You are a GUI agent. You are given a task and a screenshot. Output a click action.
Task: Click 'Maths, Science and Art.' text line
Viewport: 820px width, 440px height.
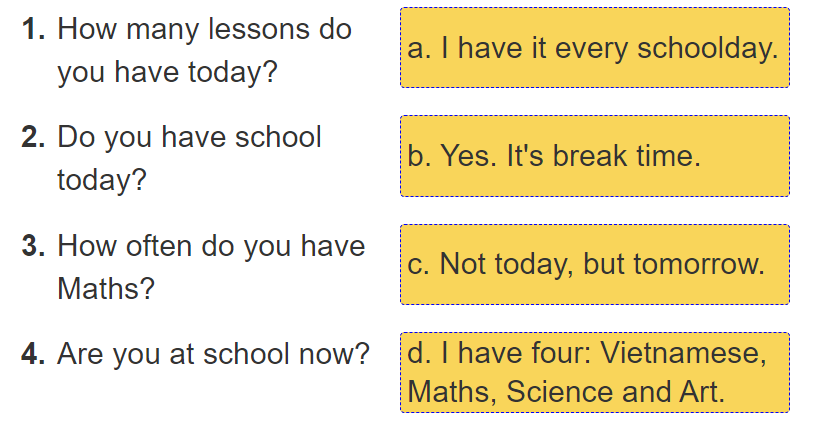tap(566, 391)
